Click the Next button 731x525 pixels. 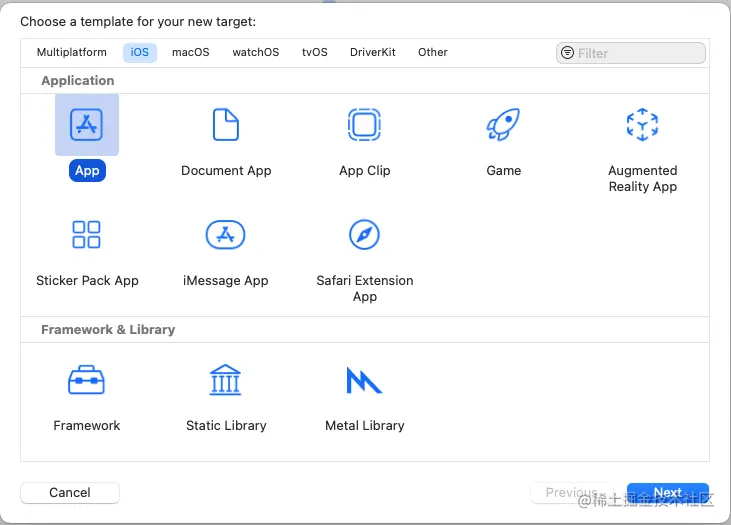pos(668,492)
